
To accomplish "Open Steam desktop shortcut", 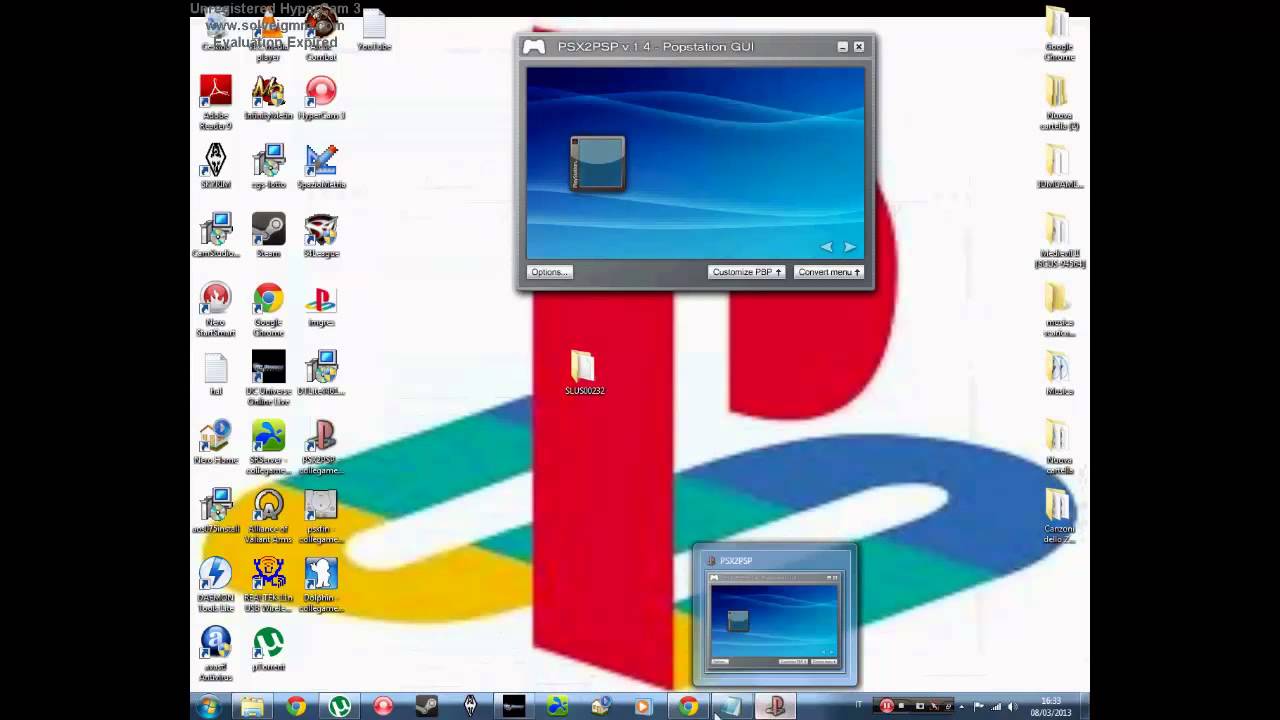I will pyautogui.click(x=268, y=235).
